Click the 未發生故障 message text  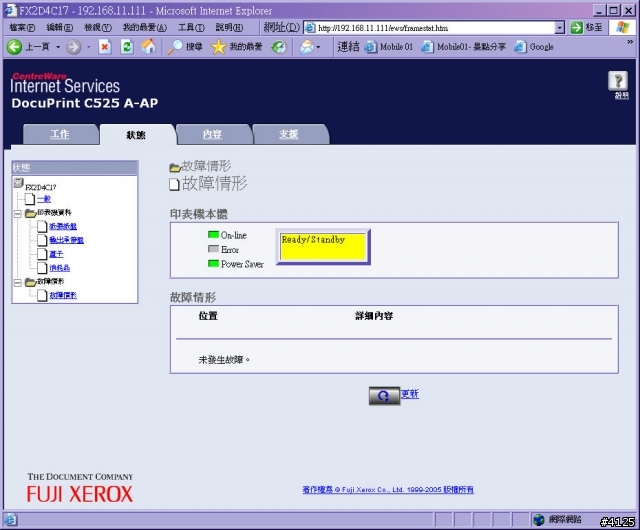click(224, 360)
